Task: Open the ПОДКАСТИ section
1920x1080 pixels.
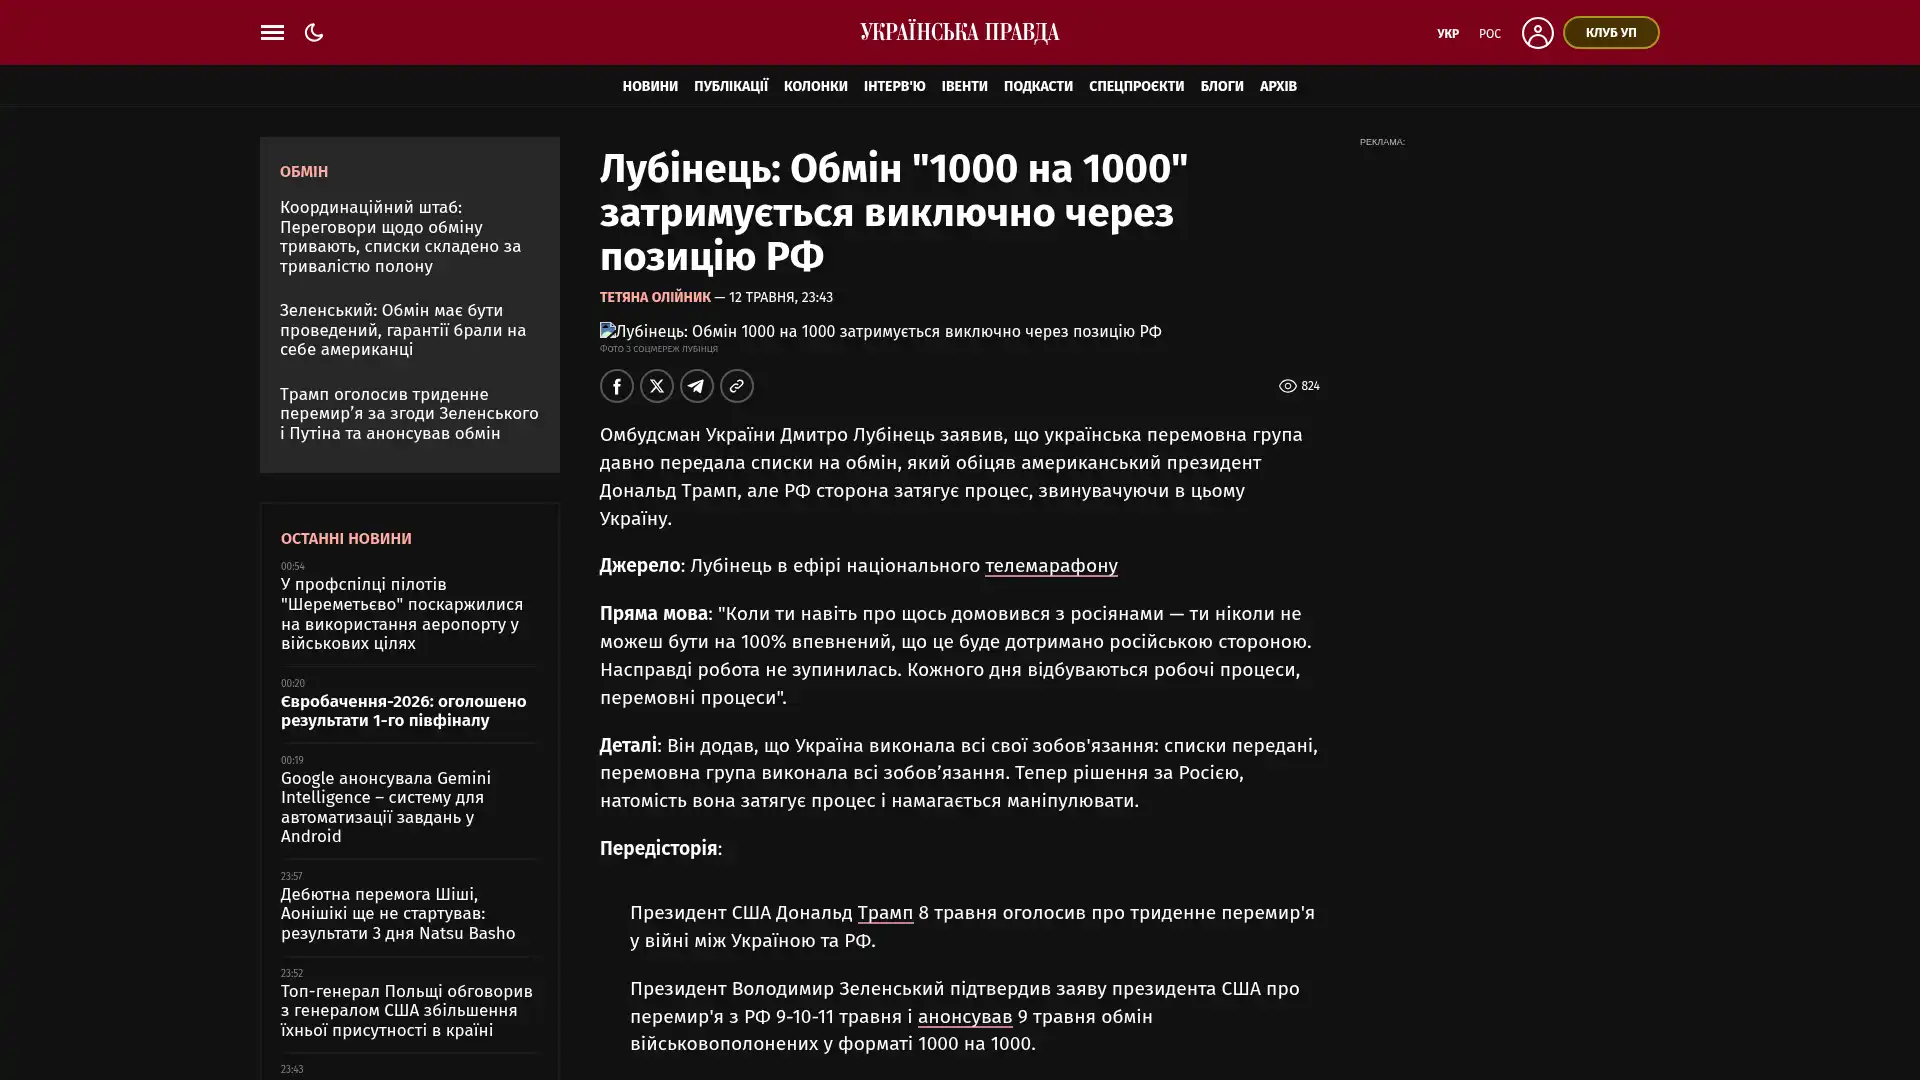Action: pyautogui.click(x=1037, y=86)
